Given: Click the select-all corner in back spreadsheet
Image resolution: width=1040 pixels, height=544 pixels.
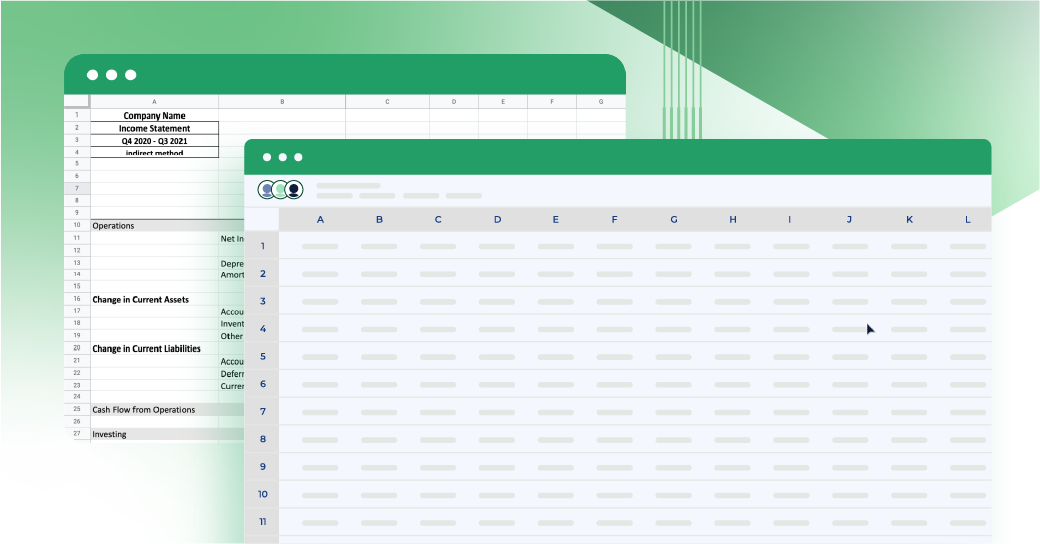Looking at the screenshot, I should click(77, 102).
